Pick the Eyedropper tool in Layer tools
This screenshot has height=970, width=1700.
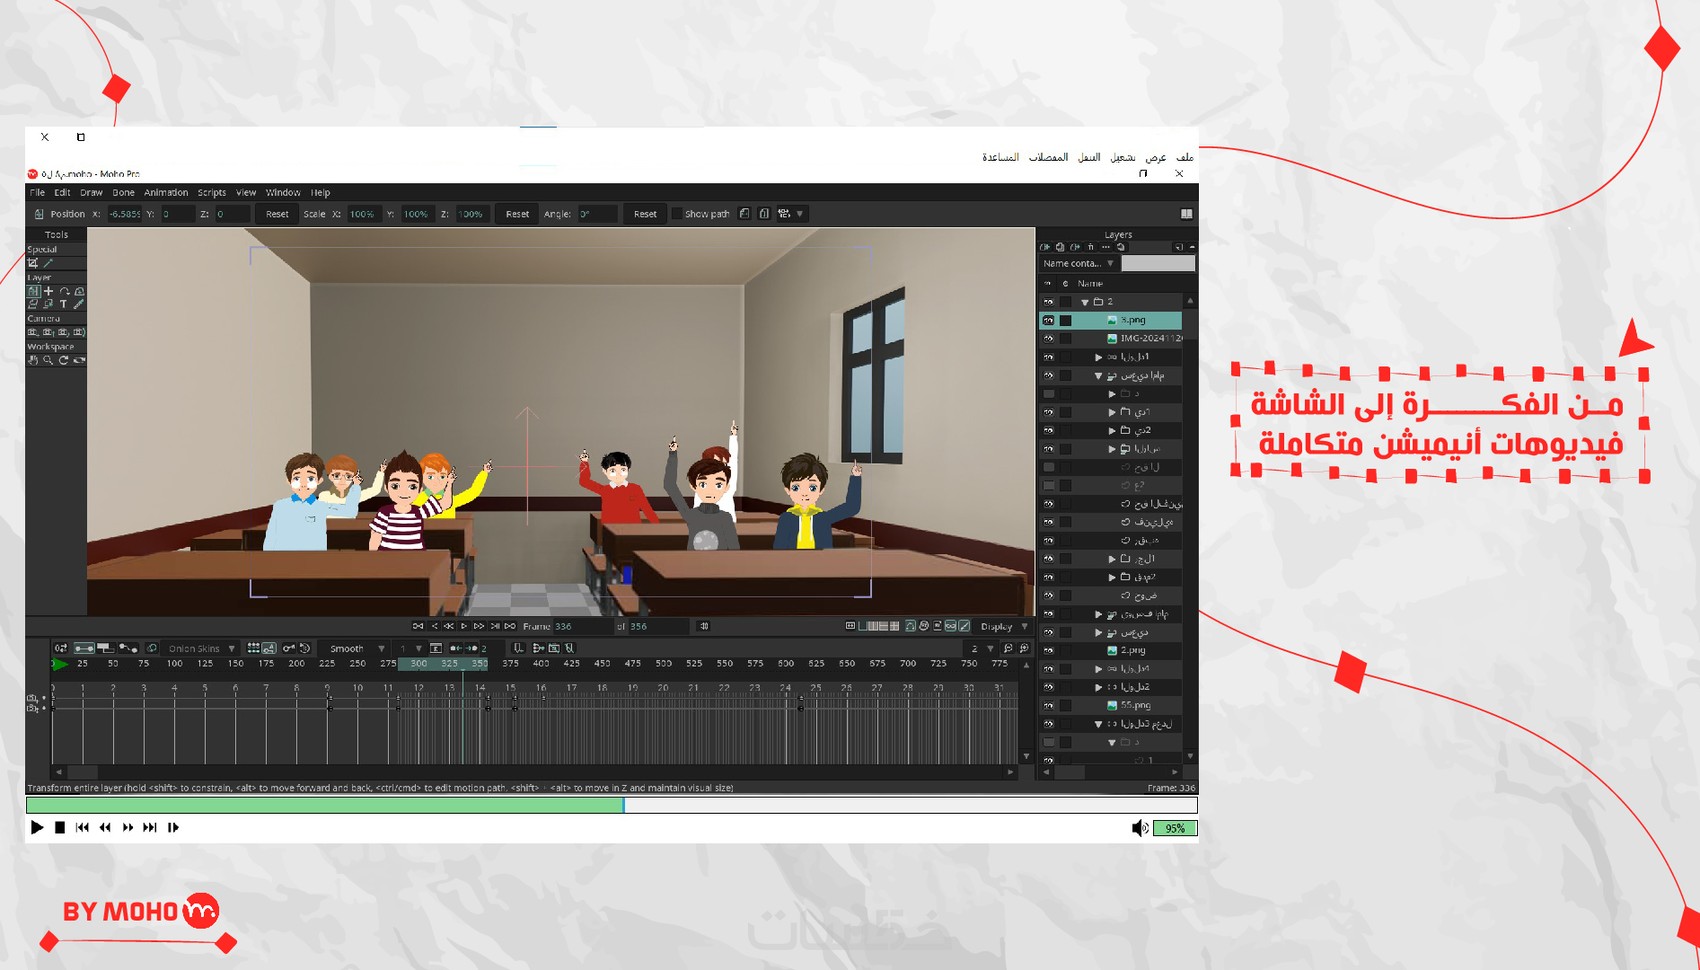79,304
